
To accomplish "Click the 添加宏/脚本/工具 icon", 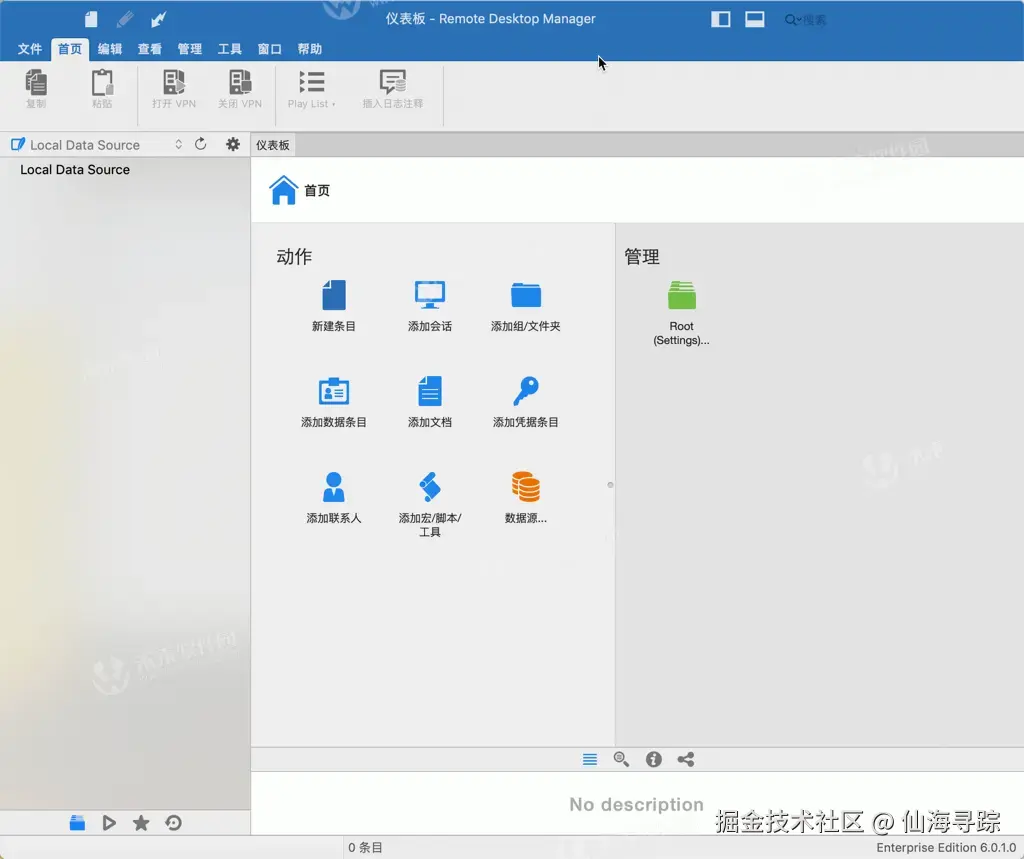I will coord(430,487).
